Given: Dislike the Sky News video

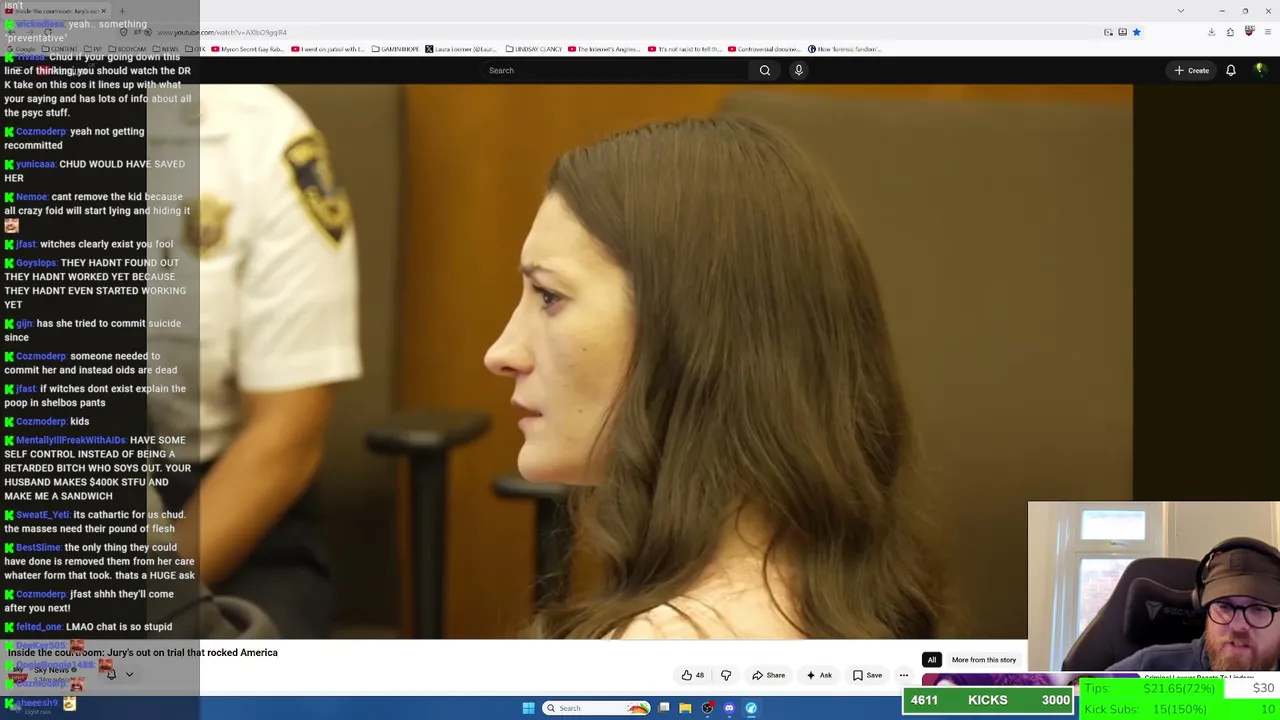Looking at the screenshot, I should (x=726, y=675).
